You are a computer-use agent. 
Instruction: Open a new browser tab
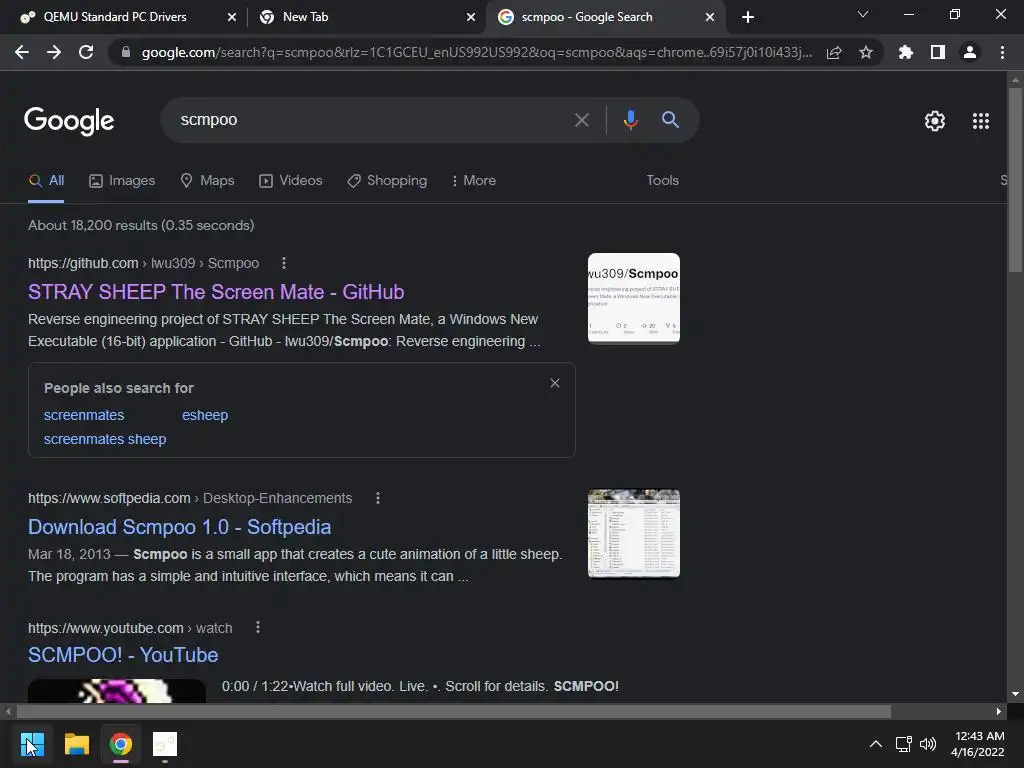(x=748, y=17)
